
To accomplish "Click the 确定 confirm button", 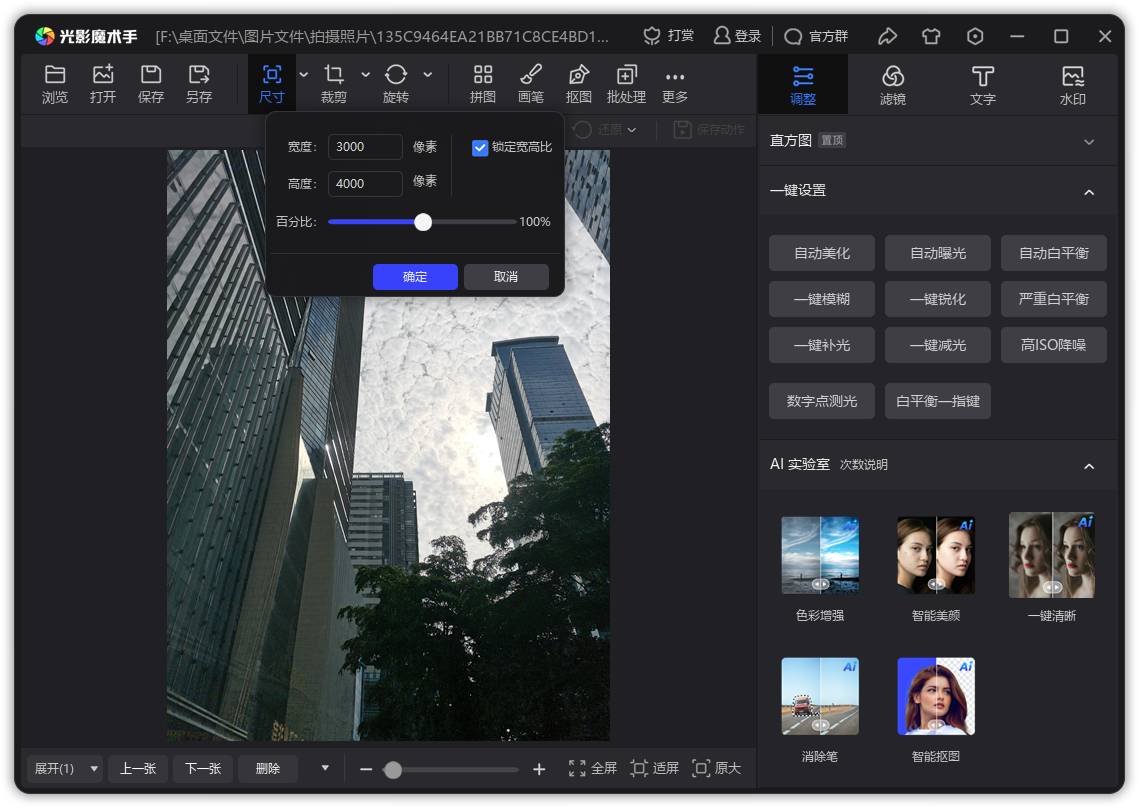I will tap(415, 277).
